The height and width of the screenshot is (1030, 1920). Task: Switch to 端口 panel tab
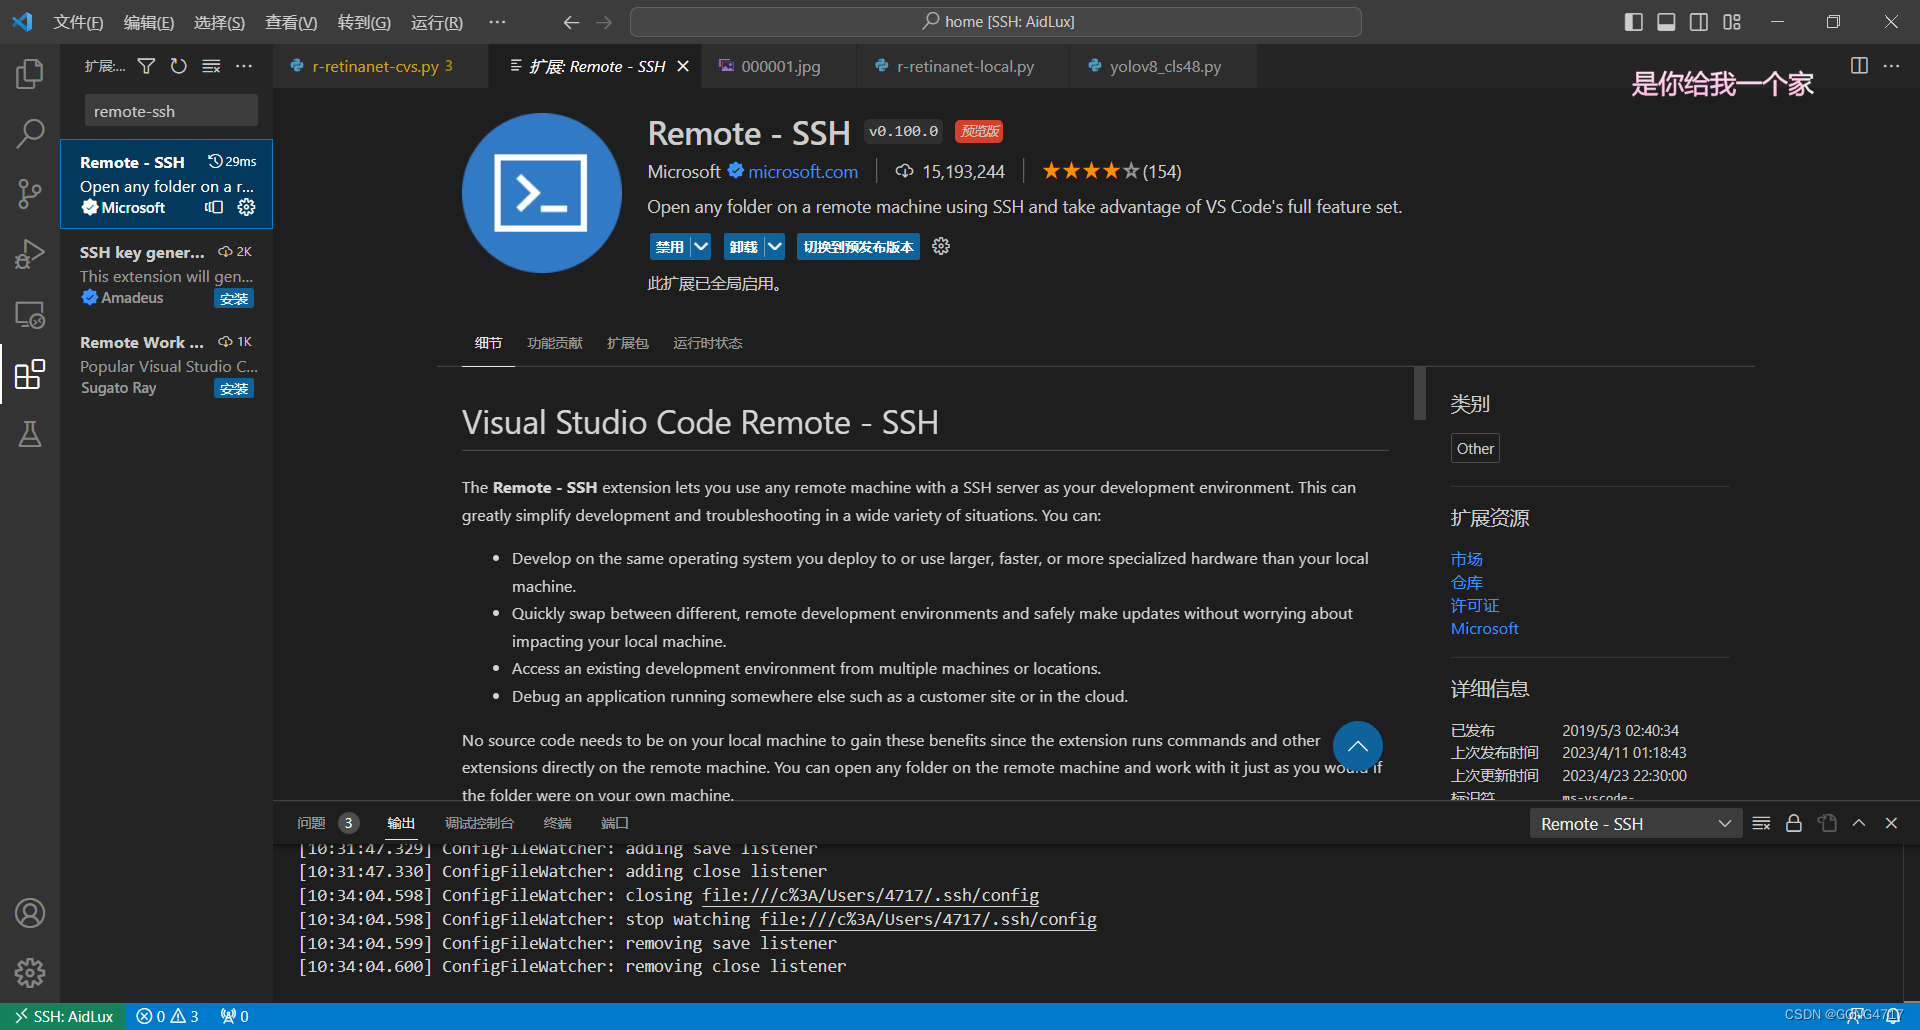click(615, 823)
